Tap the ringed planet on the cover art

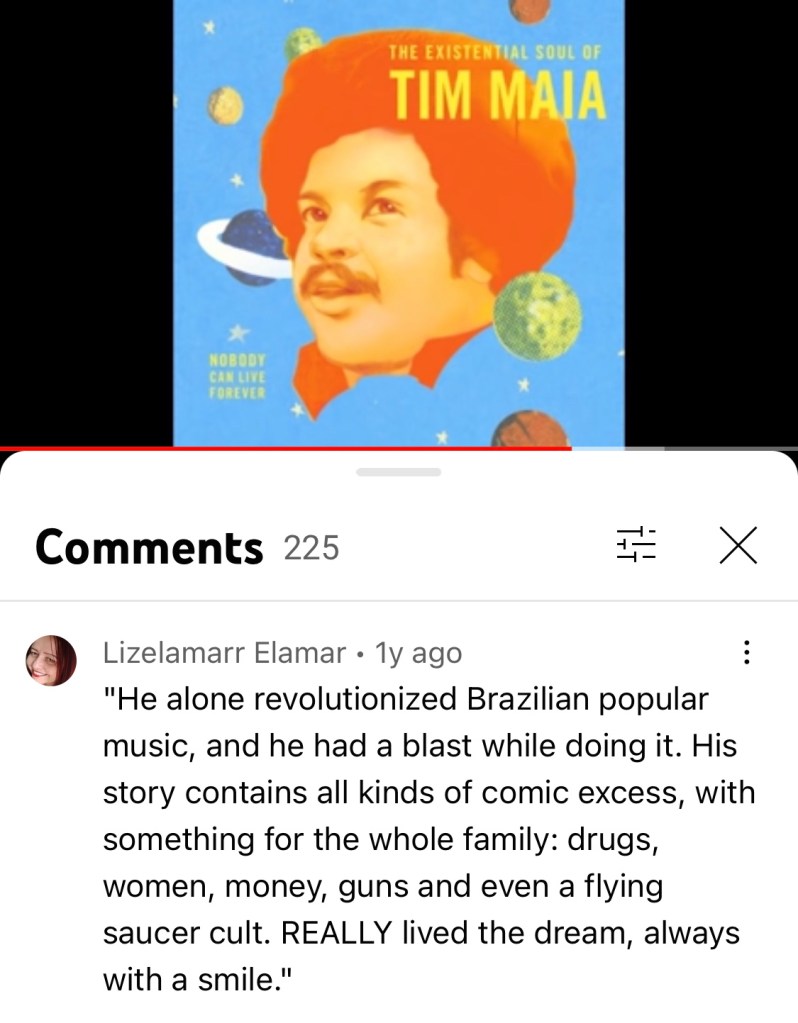(245, 249)
